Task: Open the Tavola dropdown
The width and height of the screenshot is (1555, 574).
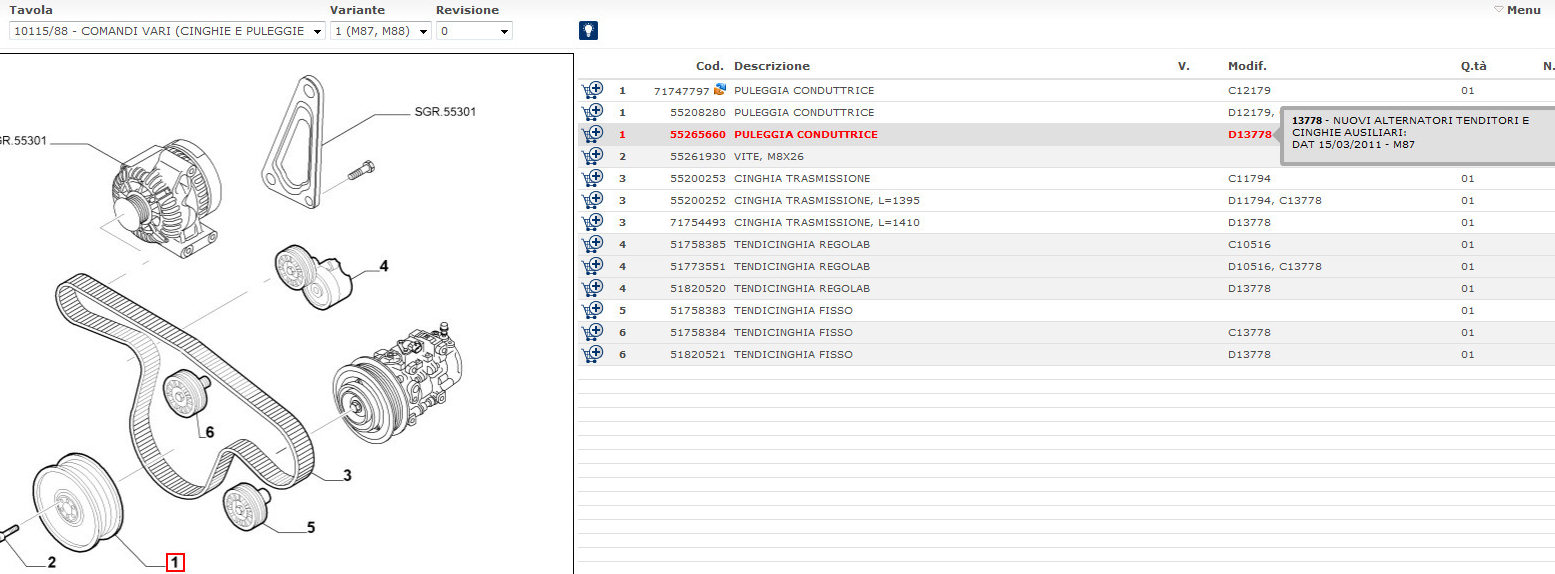Action: coord(167,31)
